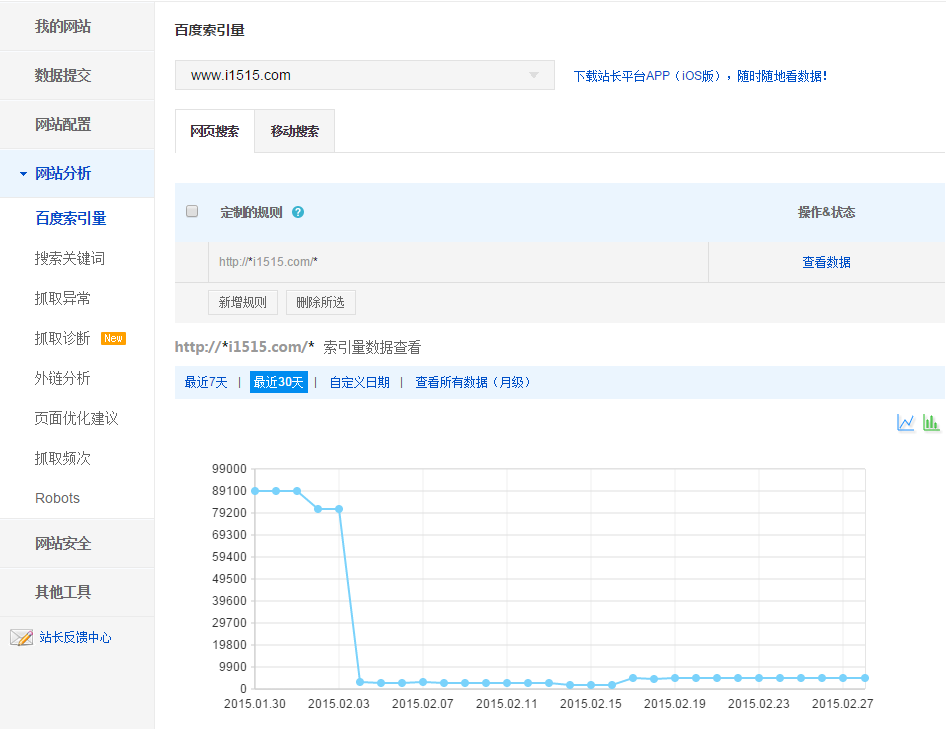Expand the 网站配置 sidebar section
946x729 pixels.
(63, 124)
